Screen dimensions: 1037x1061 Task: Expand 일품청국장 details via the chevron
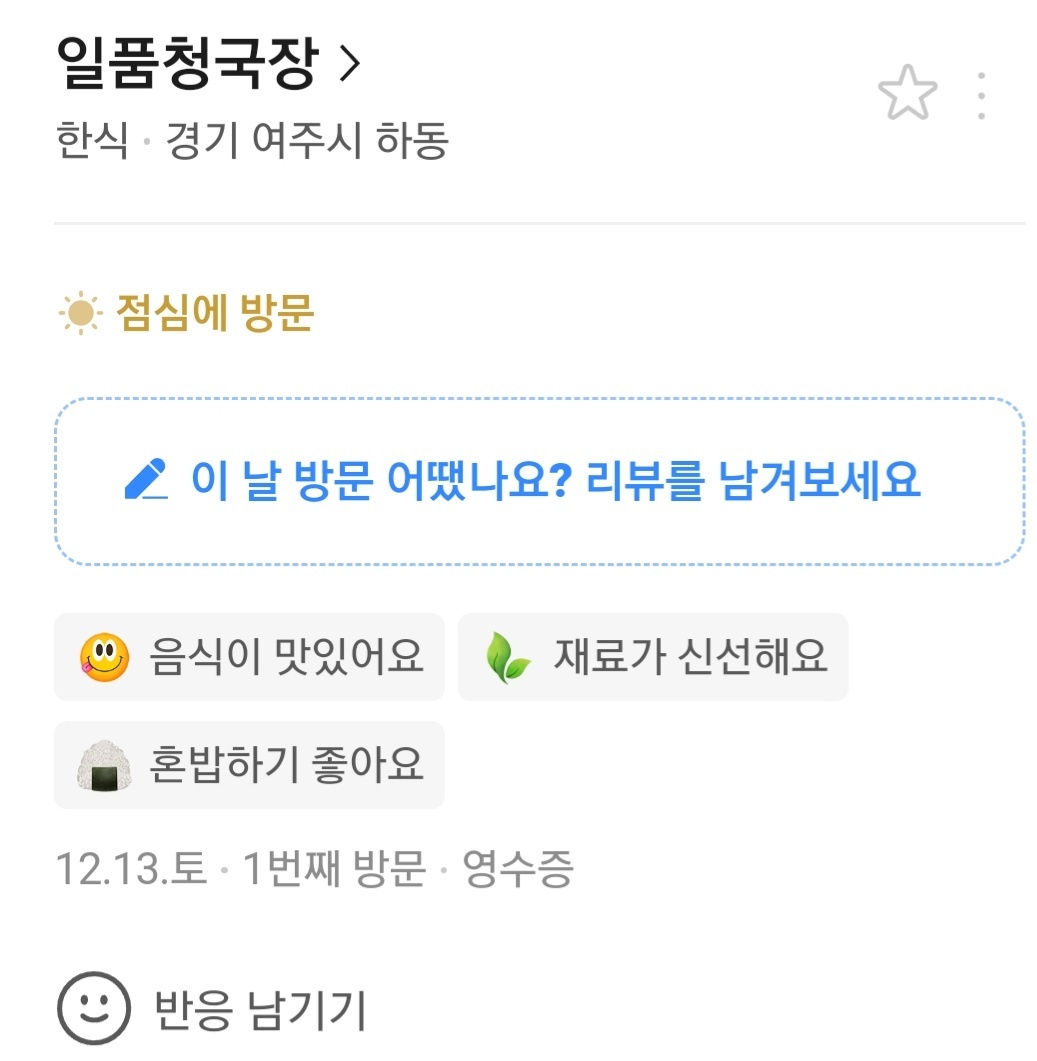pos(349,65)
